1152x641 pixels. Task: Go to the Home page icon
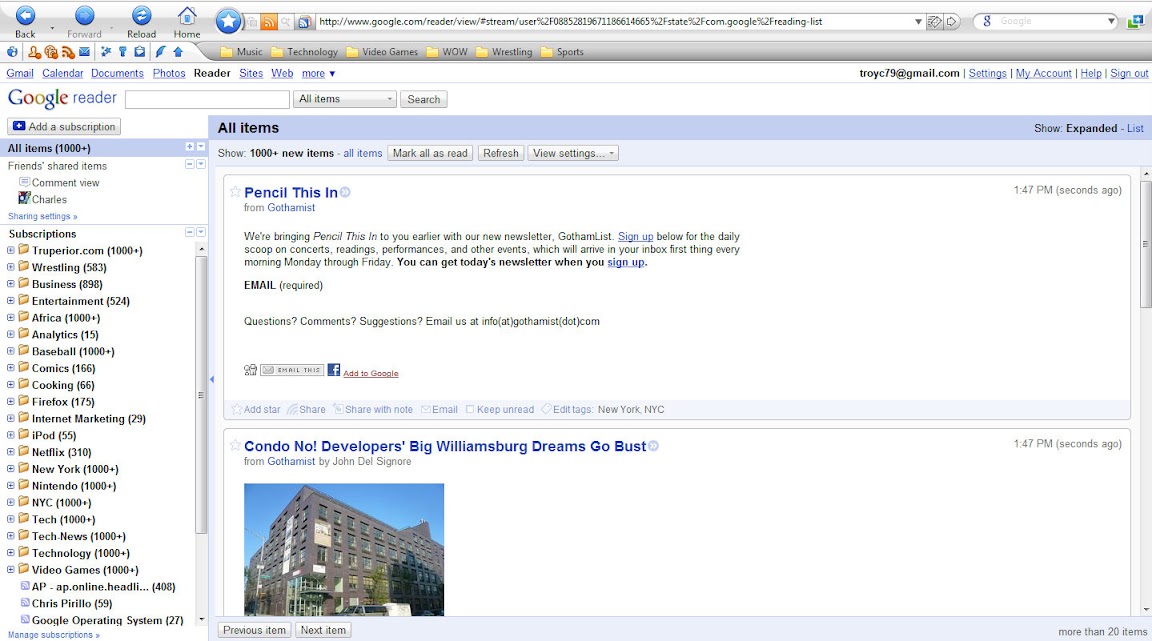(187, 15)
